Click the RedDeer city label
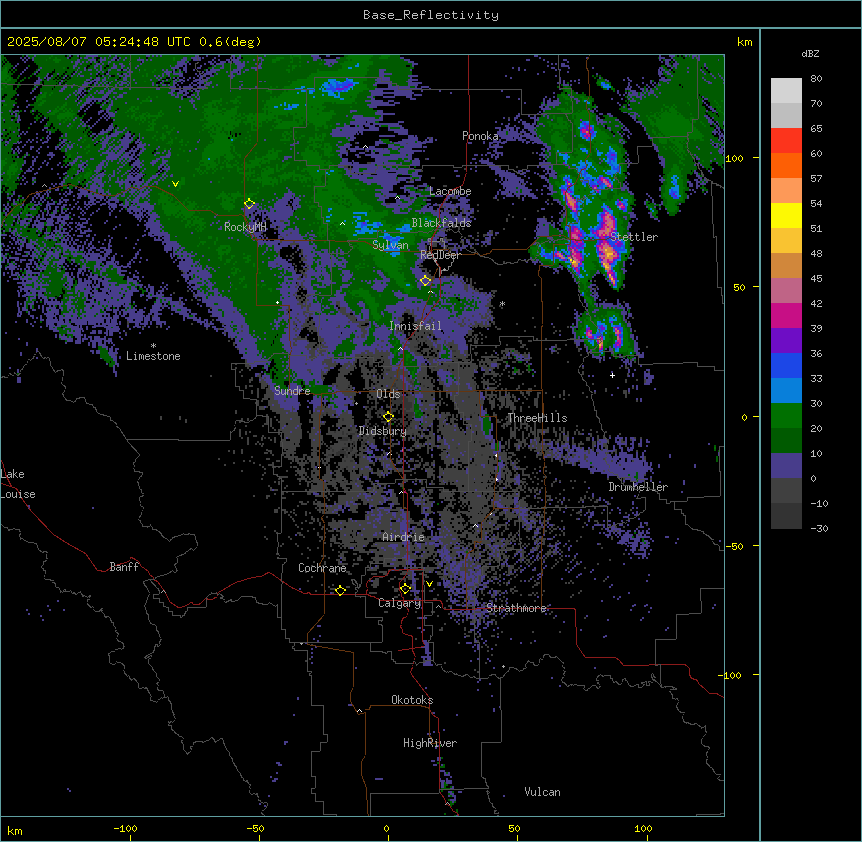Screen dimensions: 862x842 point(440,255)
